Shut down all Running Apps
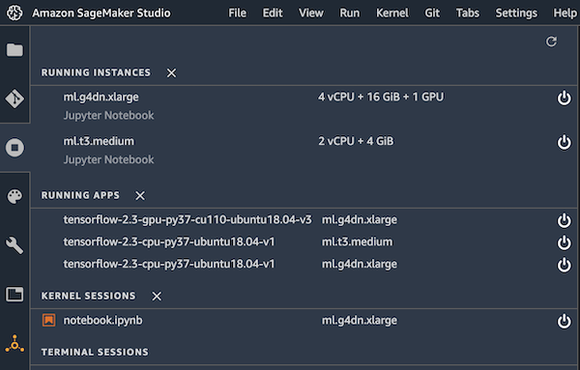 click(x=140, y=195)
